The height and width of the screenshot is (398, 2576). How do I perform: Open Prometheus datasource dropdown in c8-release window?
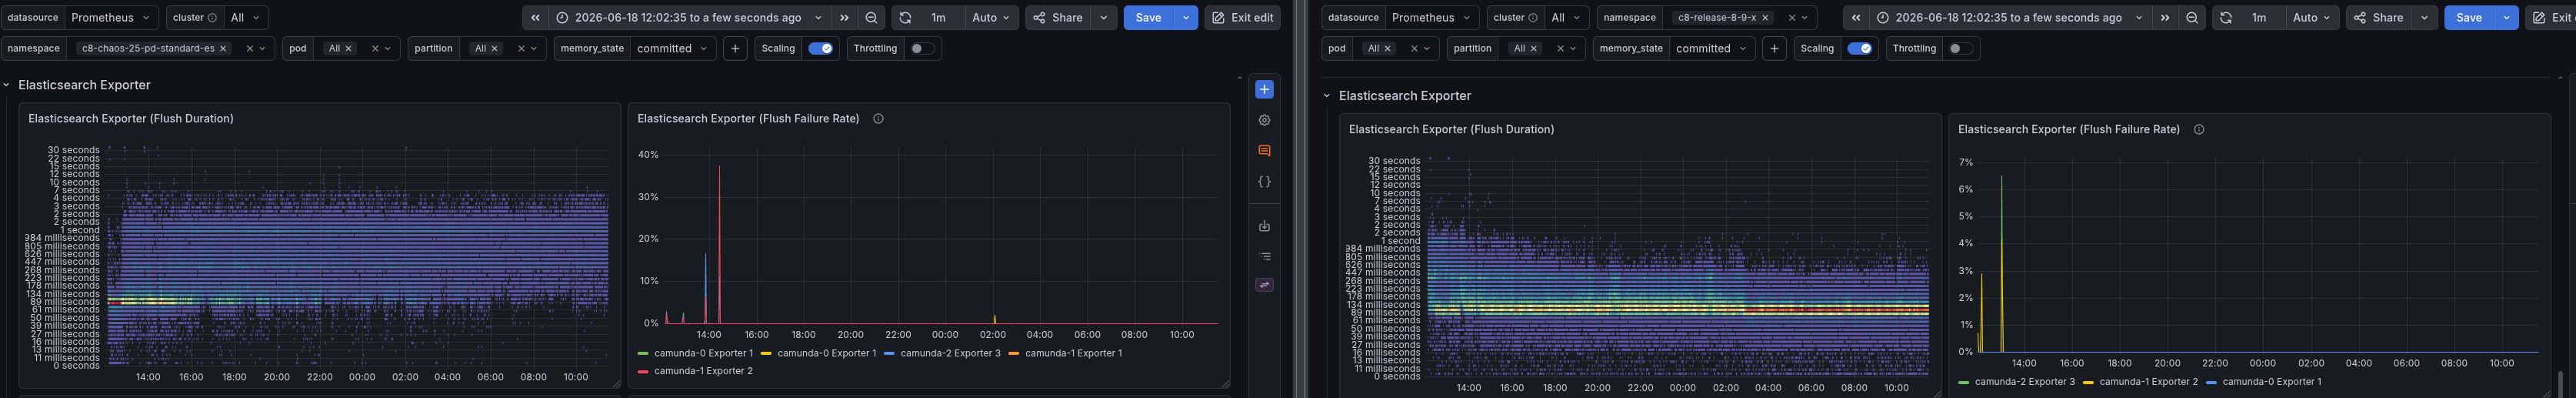(x=1432, y=18)
